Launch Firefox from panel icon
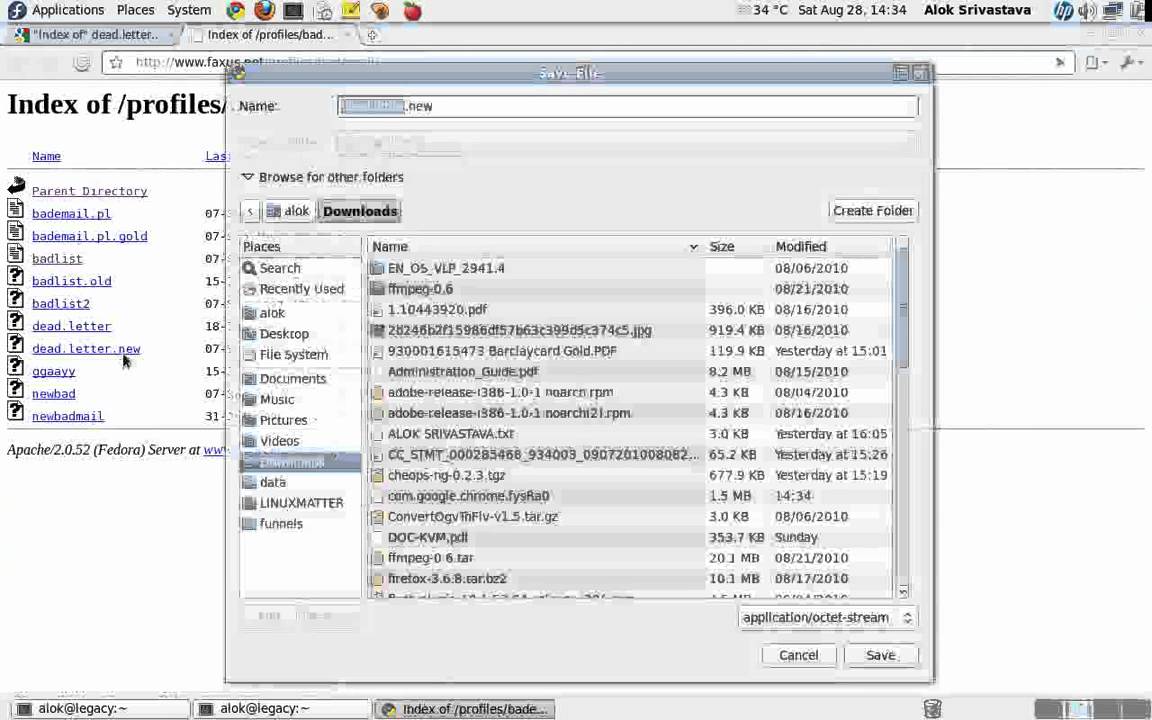 pyautogui.click(x=264, y=10)
